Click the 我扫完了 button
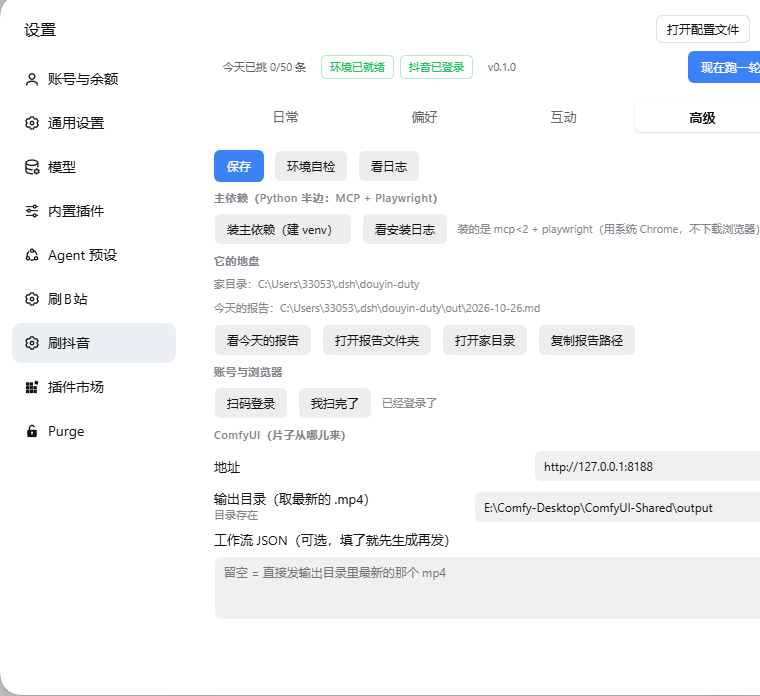 coord(335,403)
